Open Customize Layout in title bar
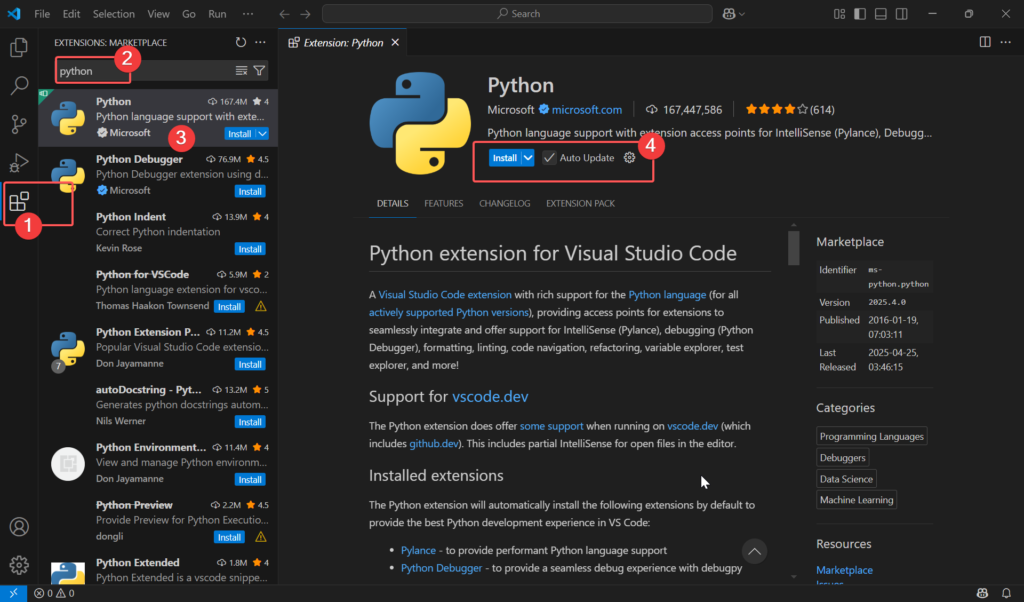The height and width of the screenshot is (602, 1024). (839, 14)
